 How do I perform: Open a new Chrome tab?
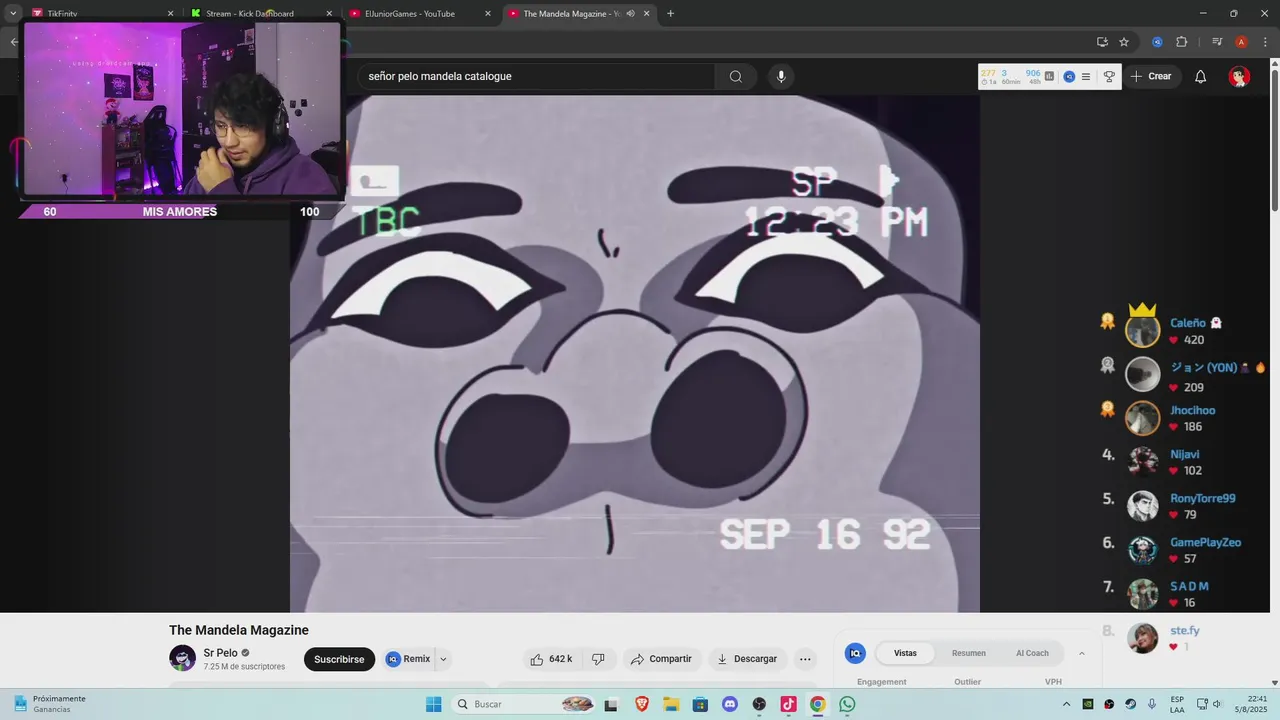(x=670, y=14)
